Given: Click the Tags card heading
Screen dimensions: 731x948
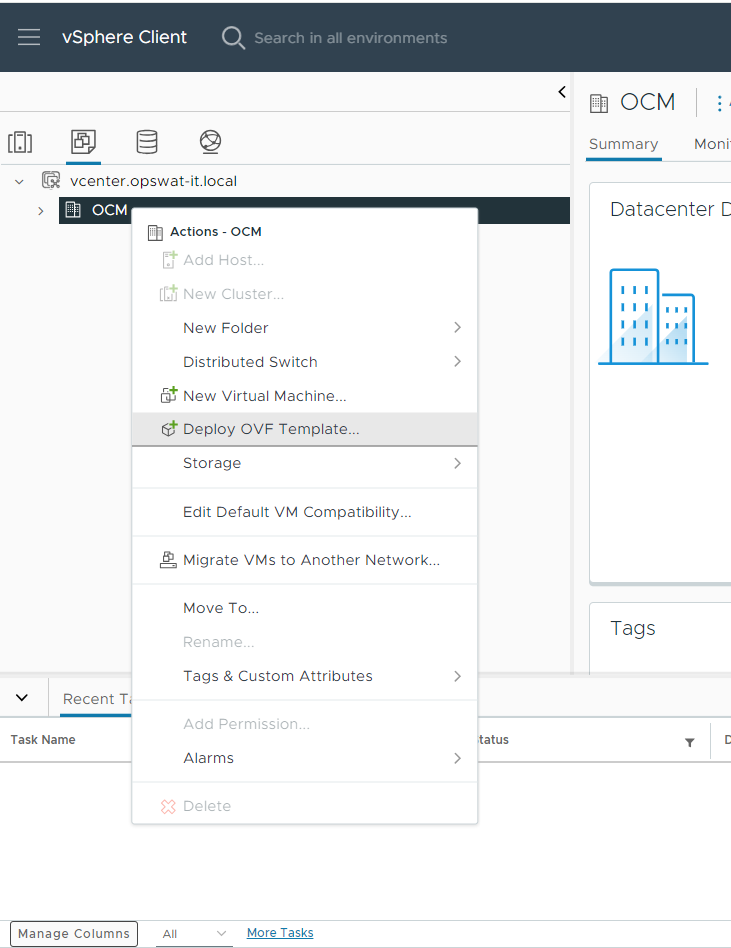Looking at the screenshot, I should (632, 628).
